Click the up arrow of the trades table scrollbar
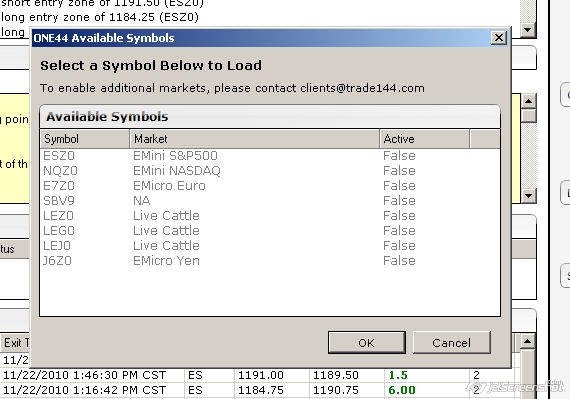Screen dimensions: 570x399 527,342
